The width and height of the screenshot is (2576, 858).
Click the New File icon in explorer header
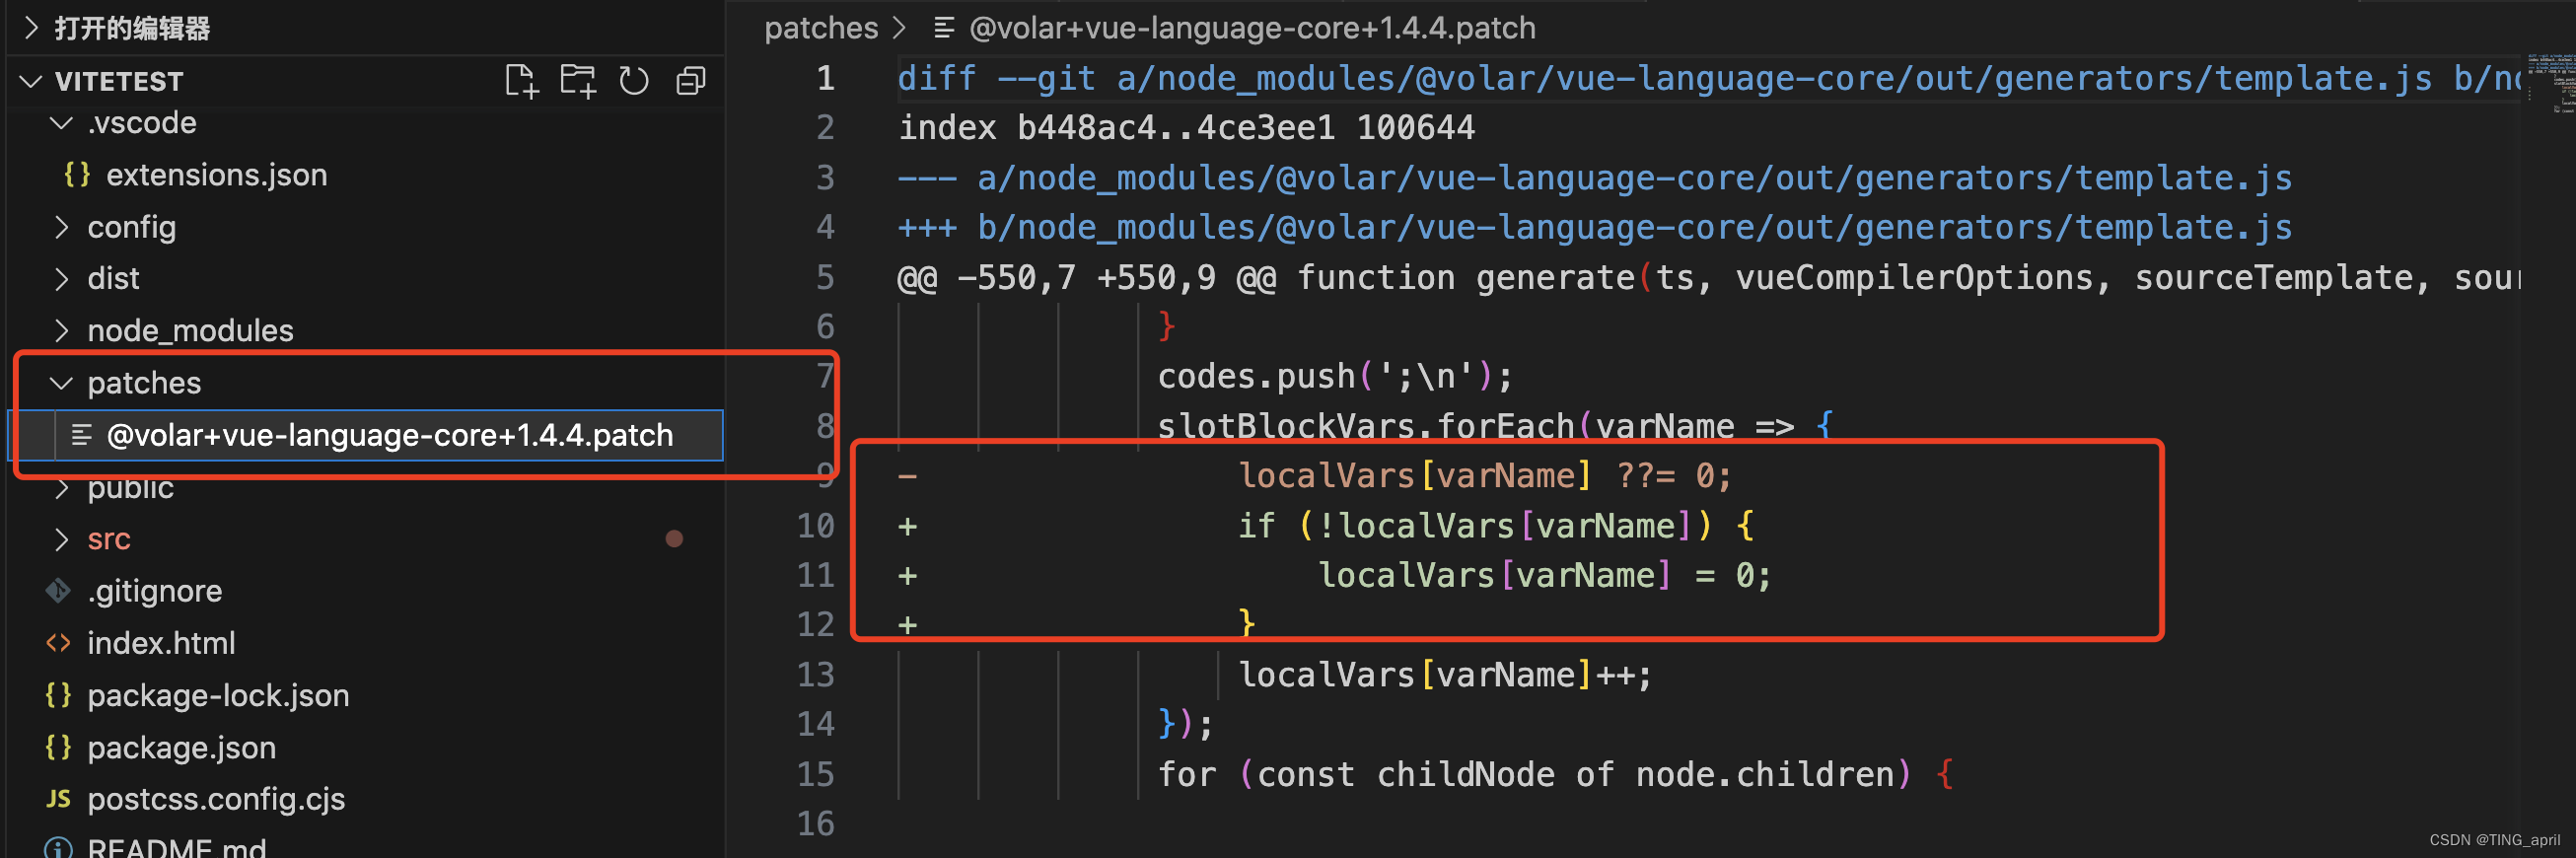[521, 81]
